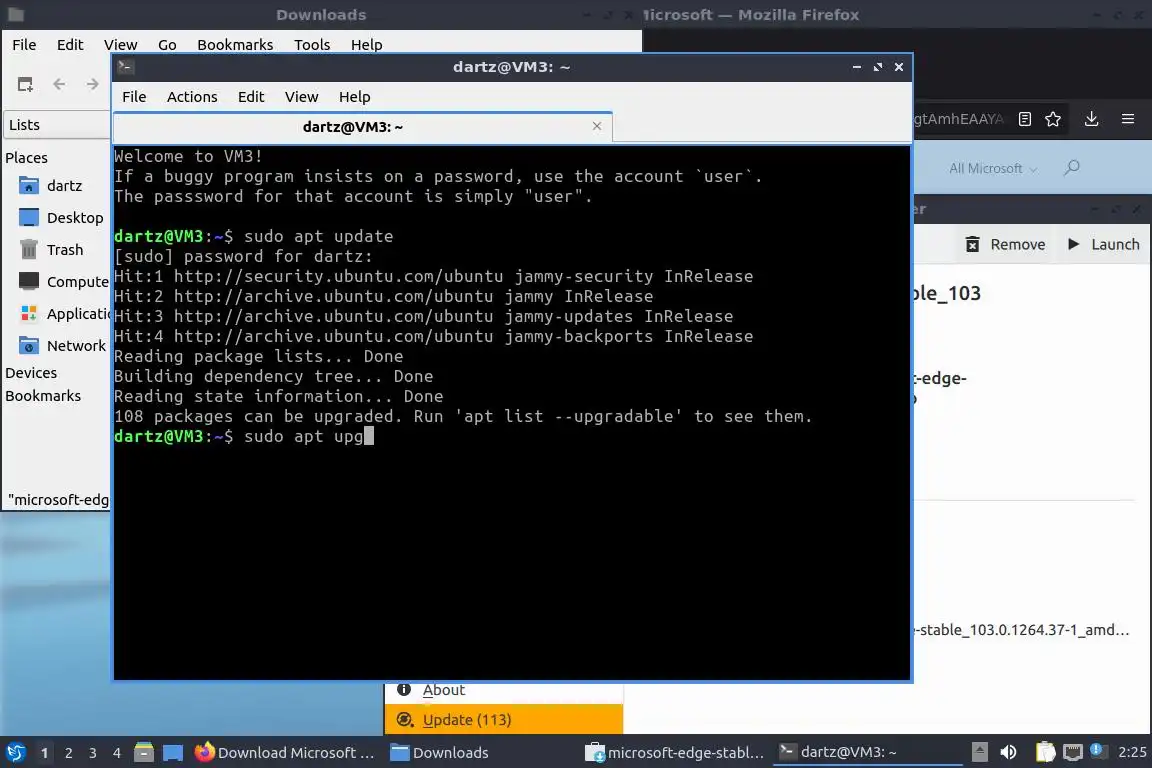Open Firefox hamburger application menu
Viewport: 1152px width, 768px height.
[x=1128, y=119]
